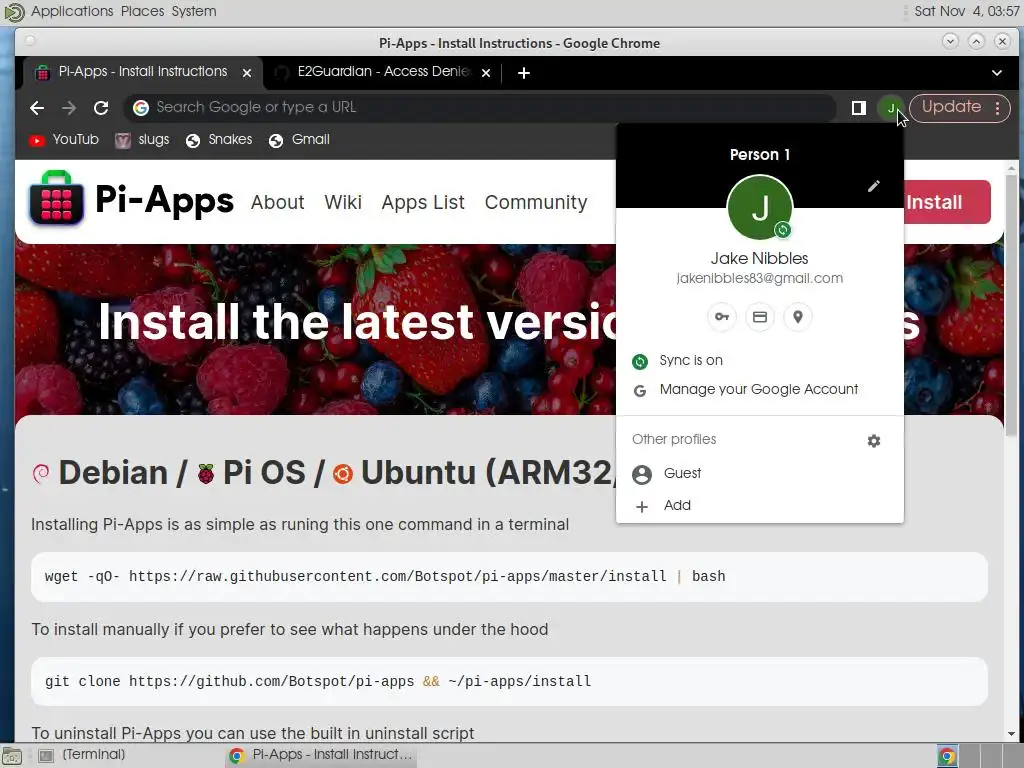Screen dimensions: 1024x768
Task: Click the browser forward arrow
Action: point(69,108)
